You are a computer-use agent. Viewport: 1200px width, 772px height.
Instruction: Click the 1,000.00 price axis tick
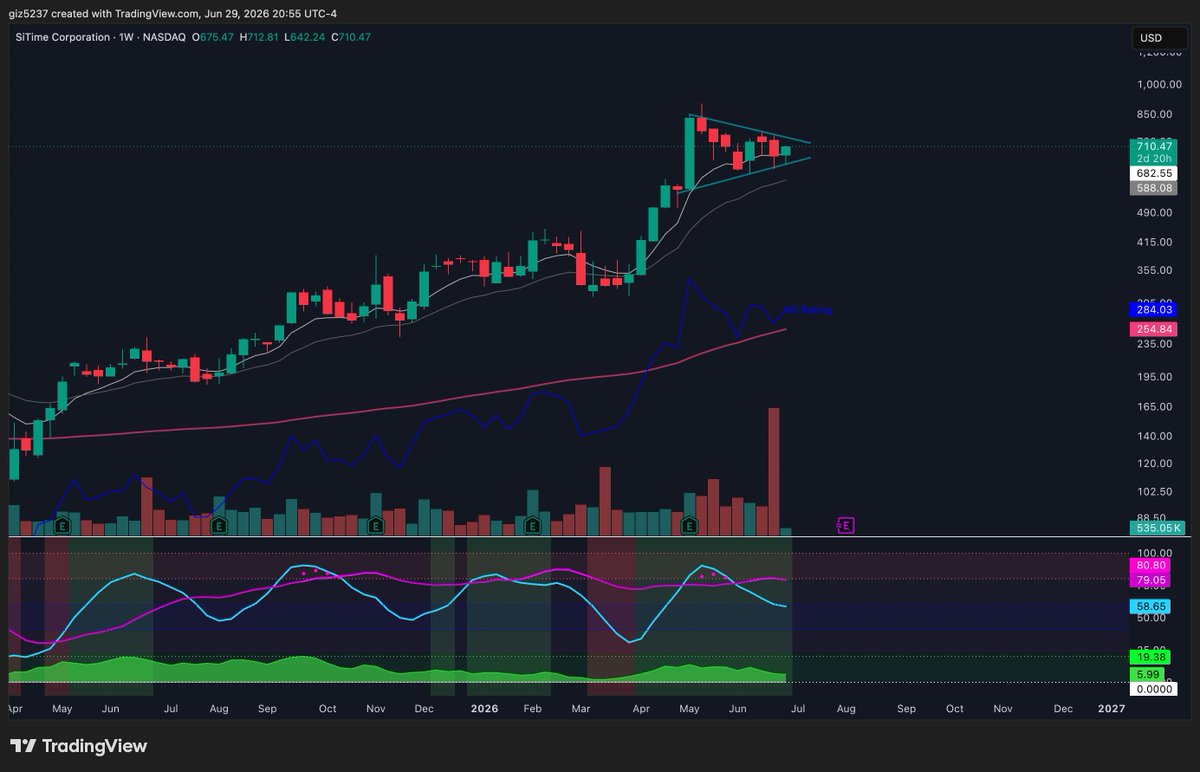coord(1158,85)
